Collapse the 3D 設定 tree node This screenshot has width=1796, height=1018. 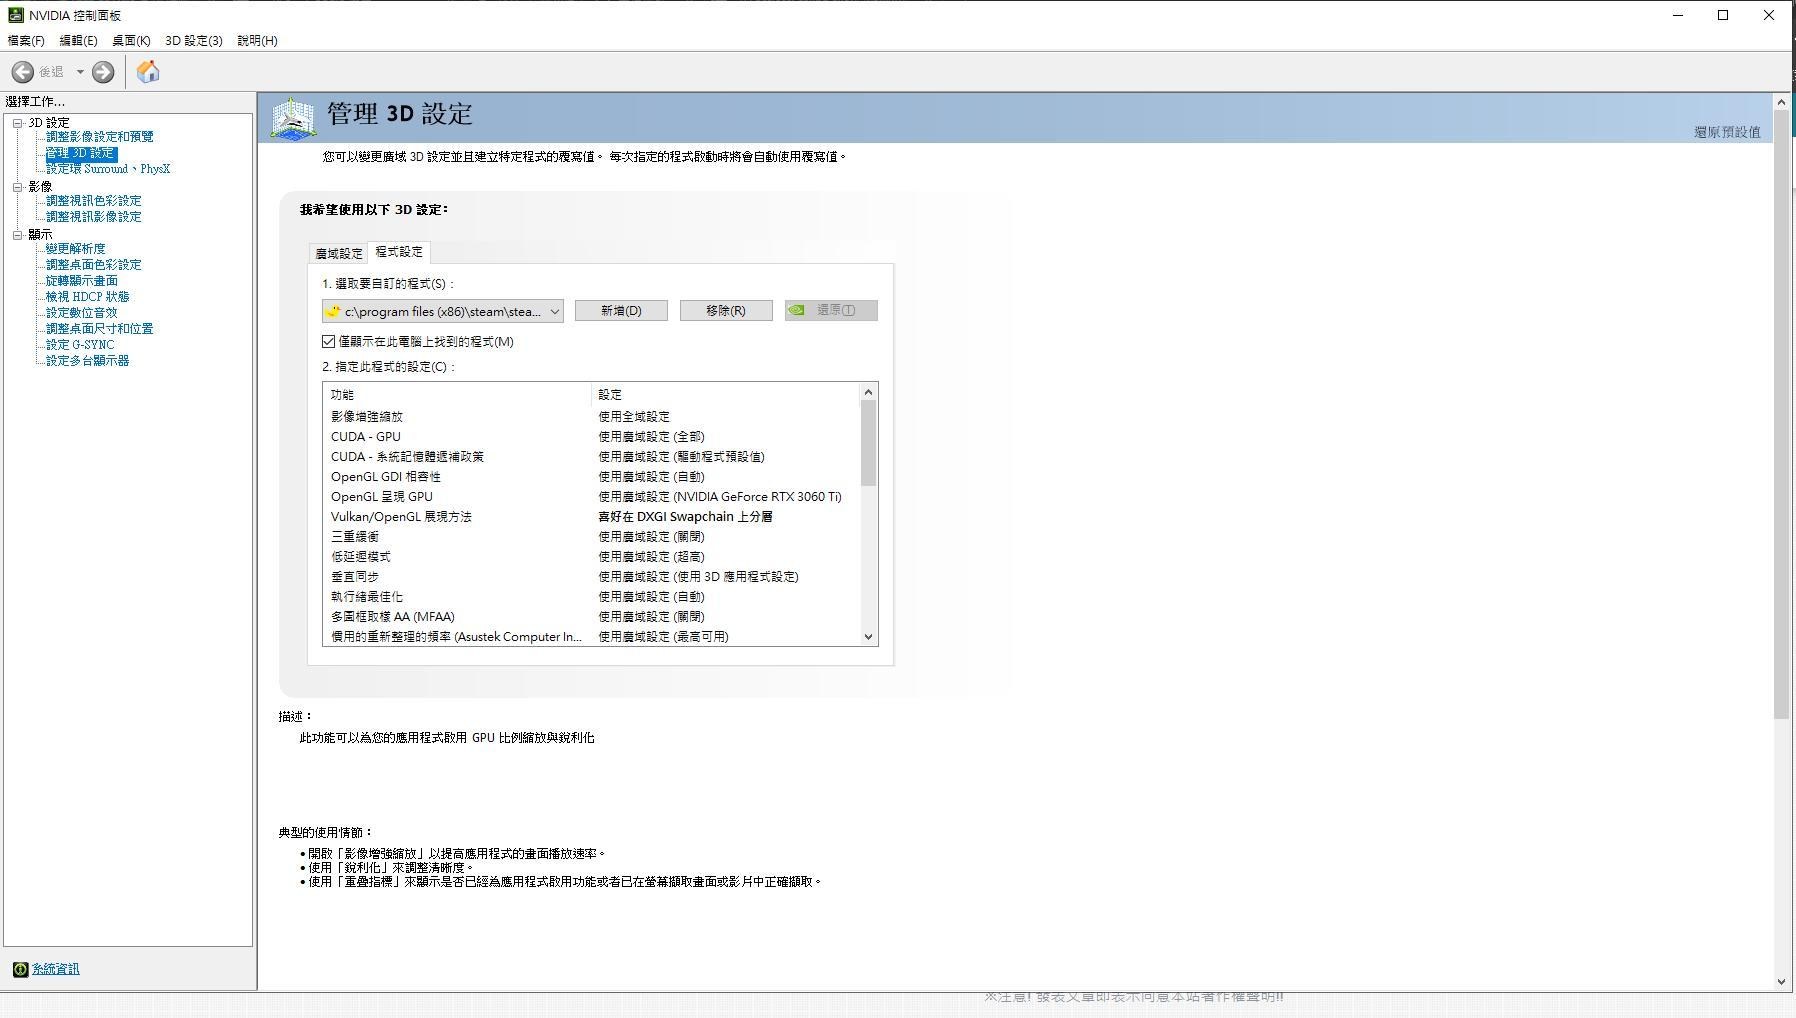point(17,123)
